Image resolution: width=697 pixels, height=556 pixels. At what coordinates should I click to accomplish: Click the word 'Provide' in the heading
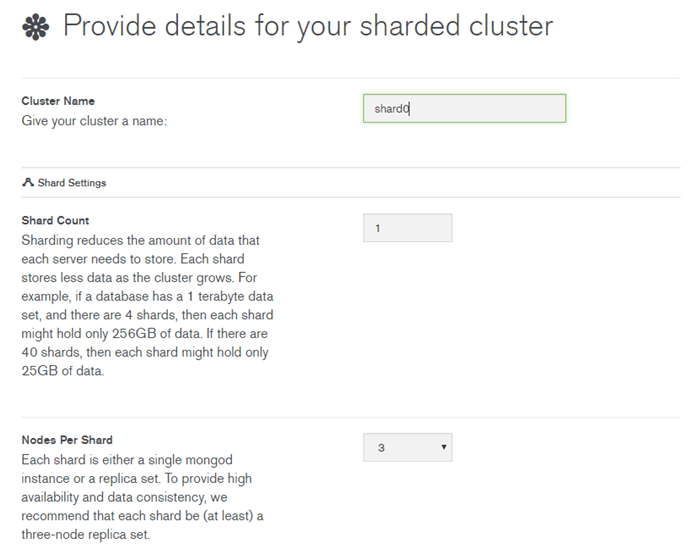pos(109,25)
